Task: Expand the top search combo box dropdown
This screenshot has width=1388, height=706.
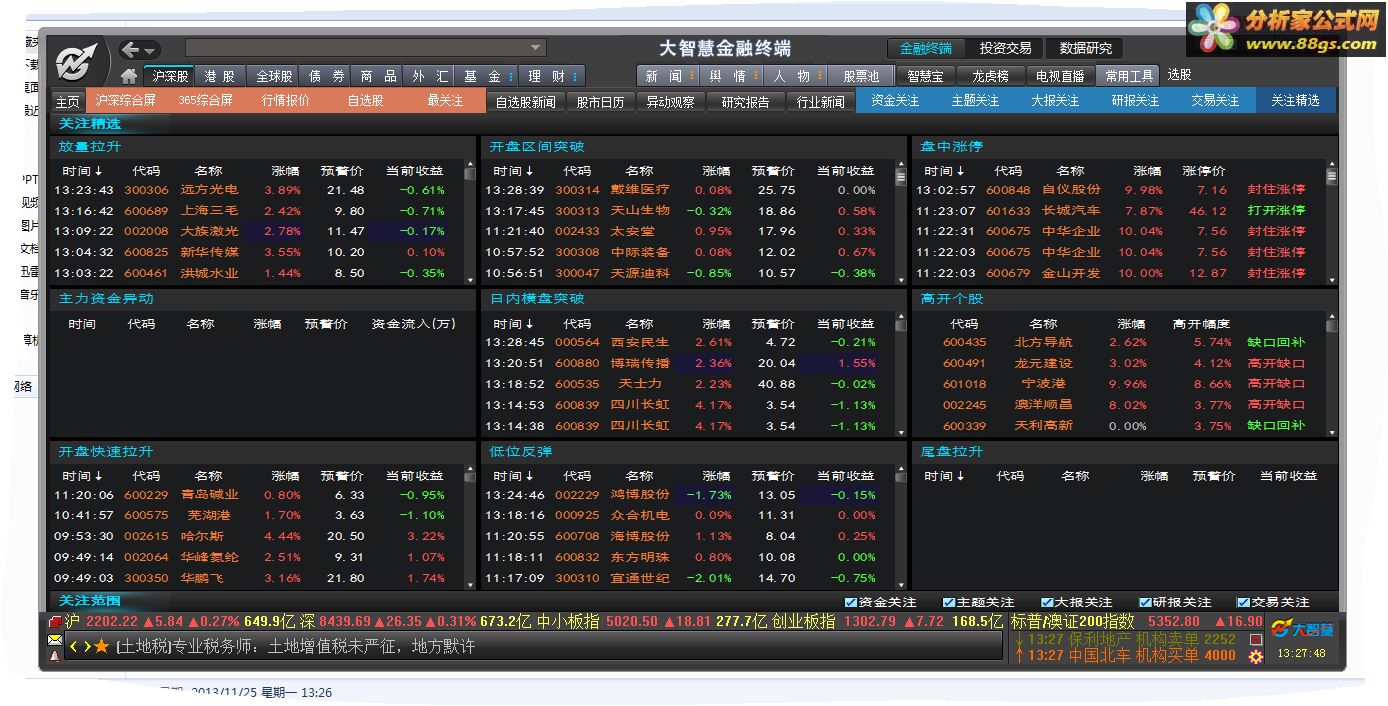Action: tap(536, 48)
